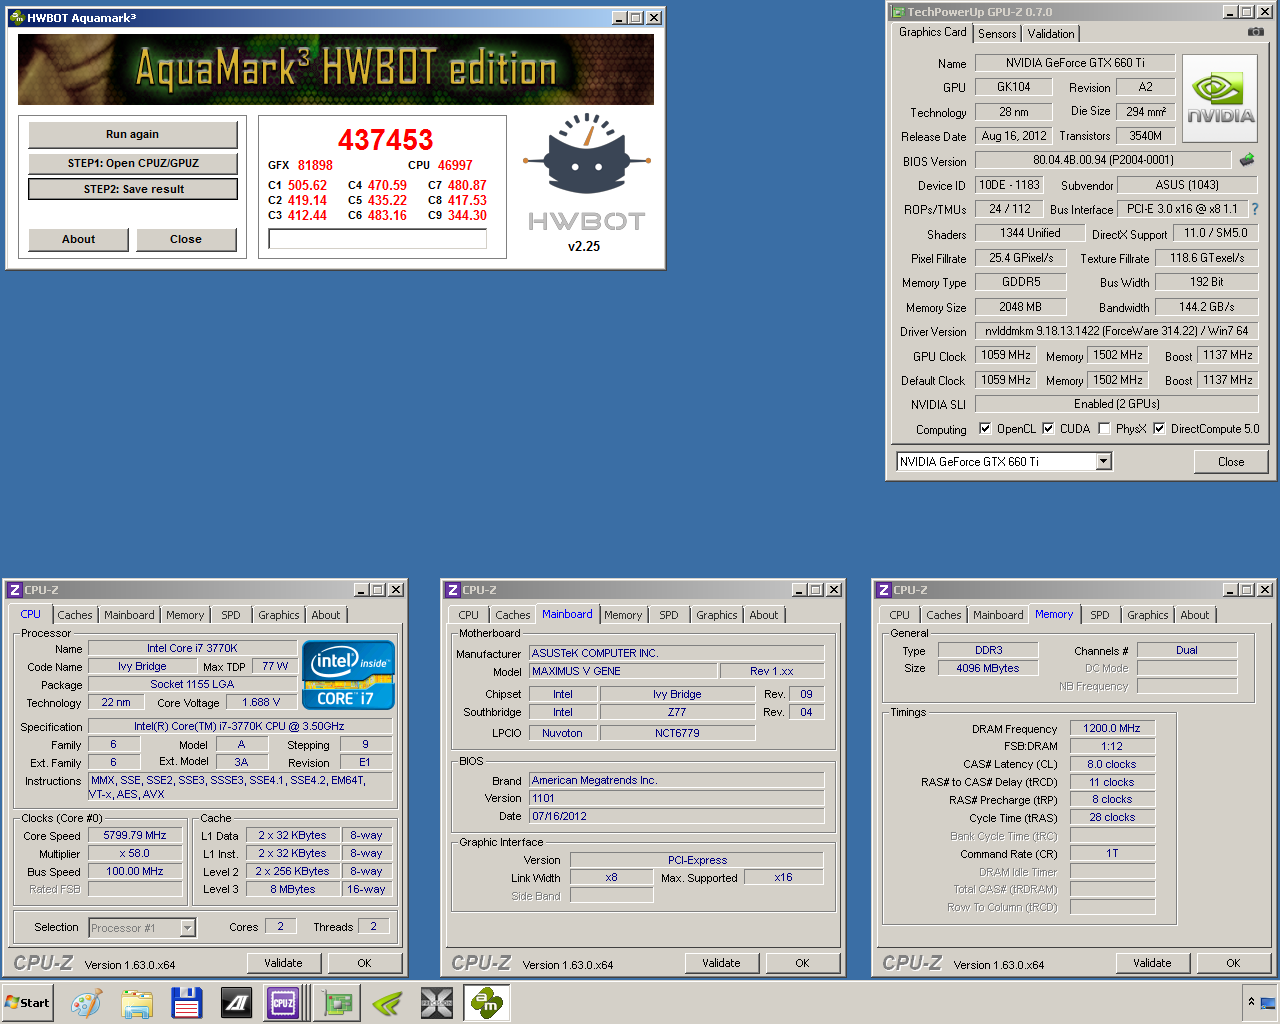Click the Start button

28,1003
